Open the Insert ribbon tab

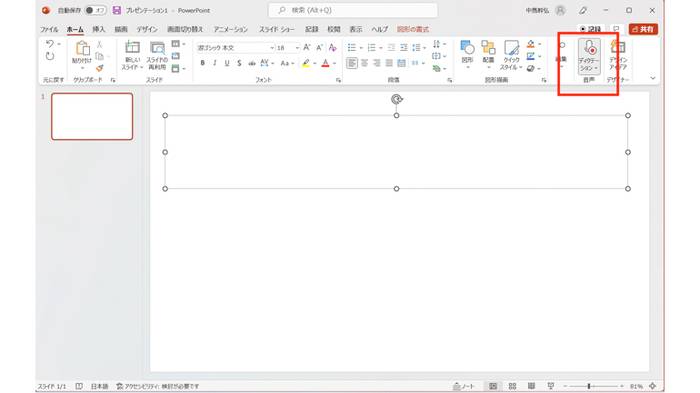[99, 29]
